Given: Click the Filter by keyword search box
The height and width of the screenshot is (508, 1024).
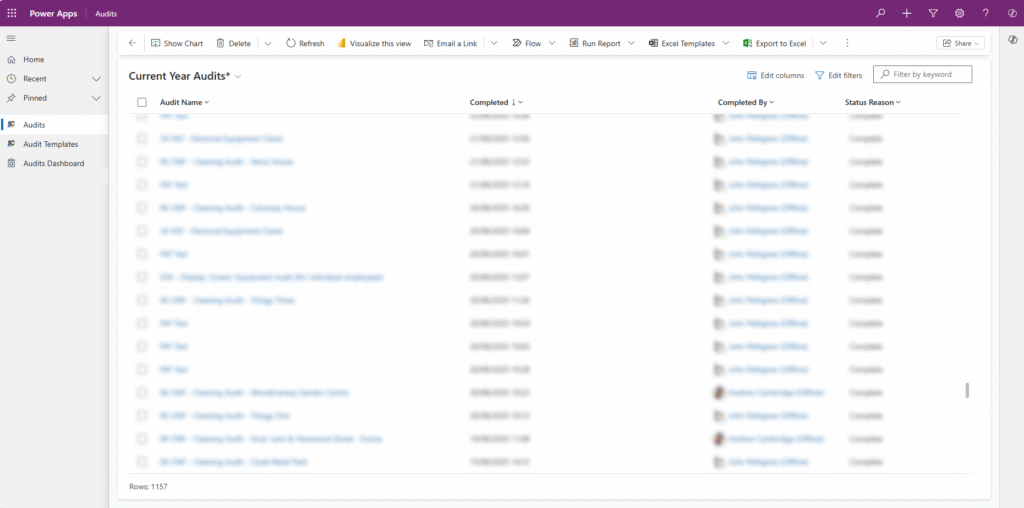Looking at the screenshot, I should click(x=927, y=75).
